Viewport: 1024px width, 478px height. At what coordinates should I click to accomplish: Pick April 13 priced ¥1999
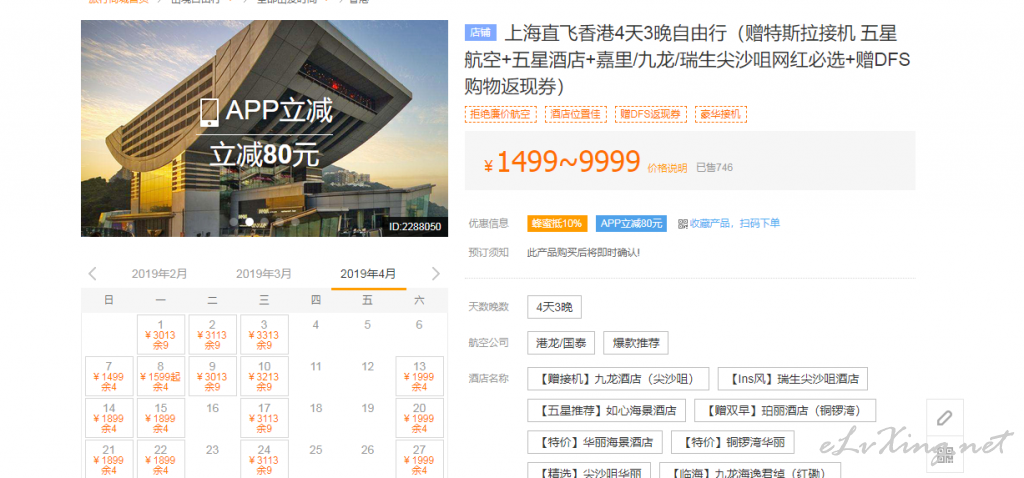pos(419,376)
